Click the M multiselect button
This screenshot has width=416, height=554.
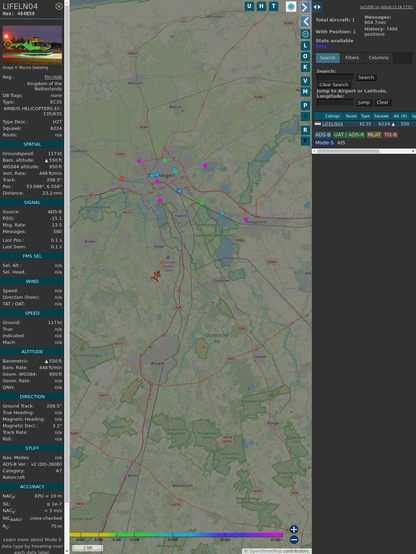(x=305, y=92)
